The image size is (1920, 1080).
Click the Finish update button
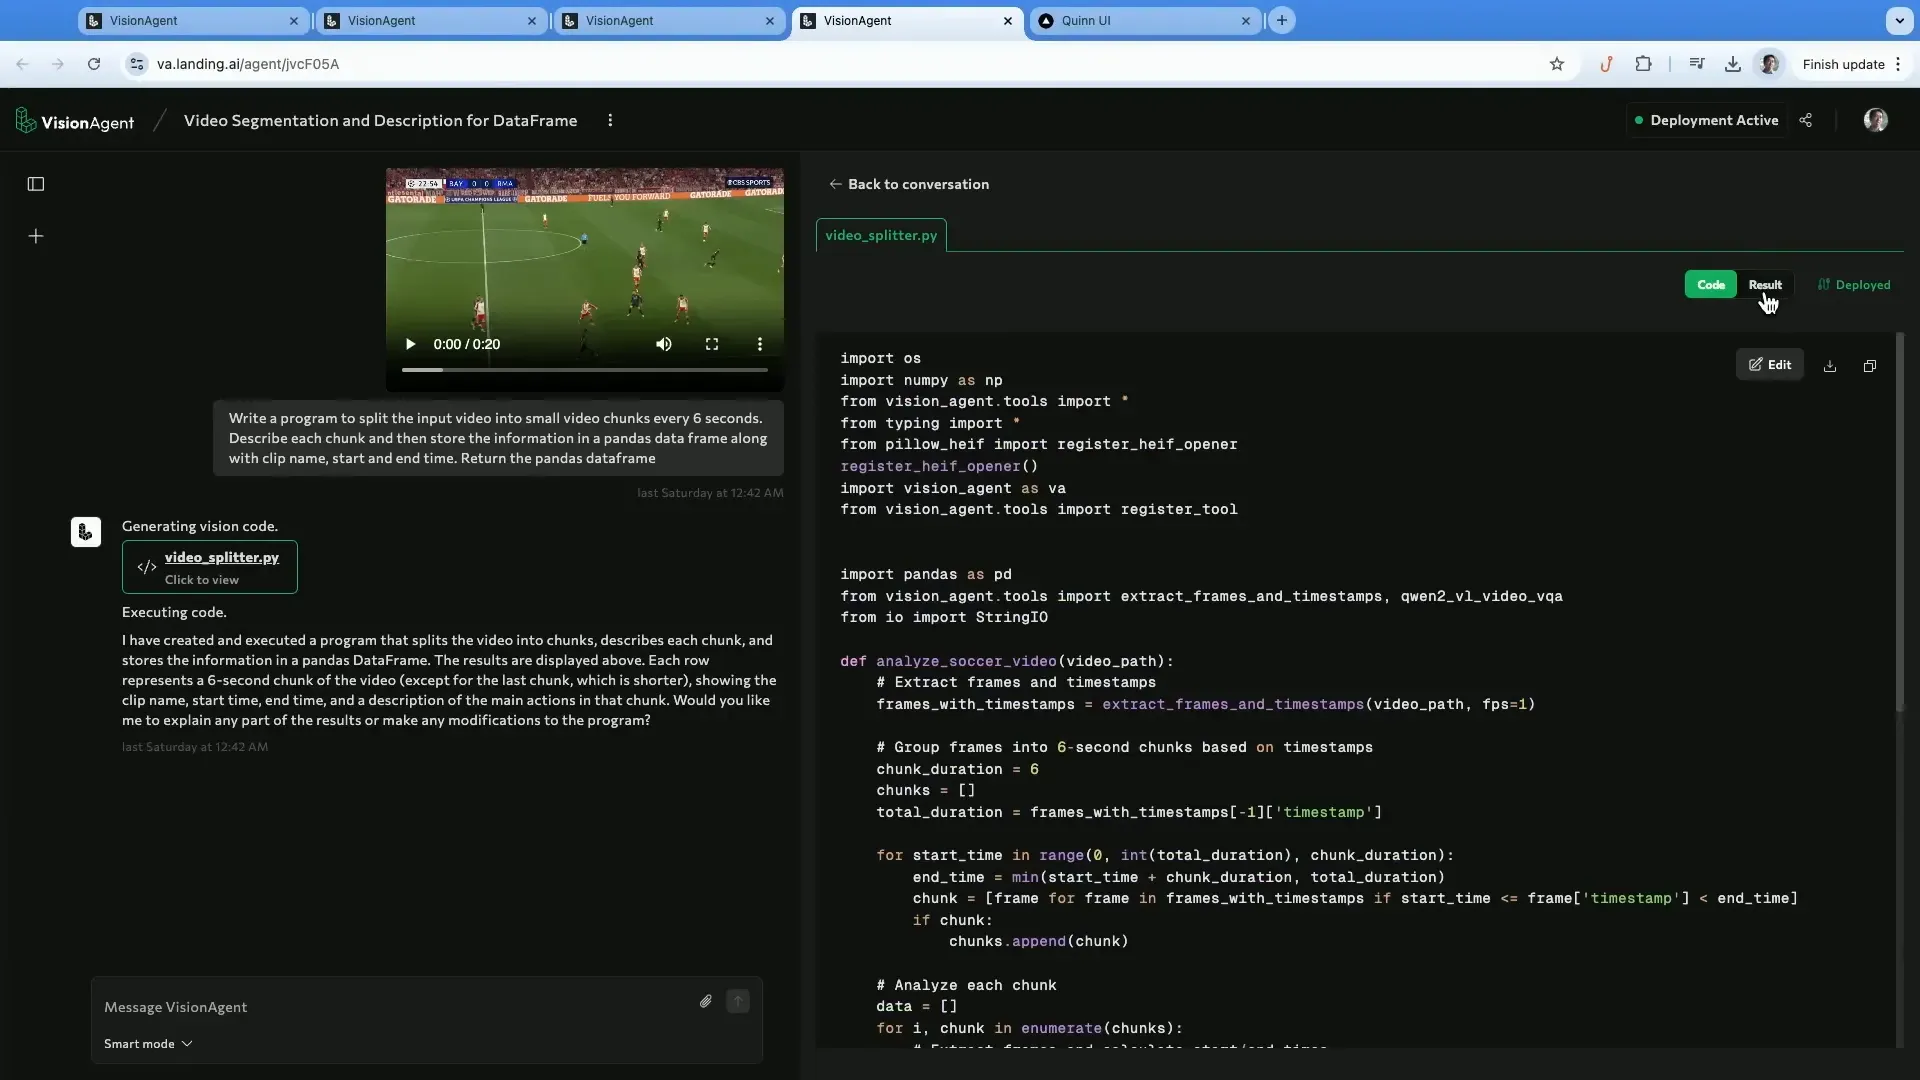(x=1850, y=64)
